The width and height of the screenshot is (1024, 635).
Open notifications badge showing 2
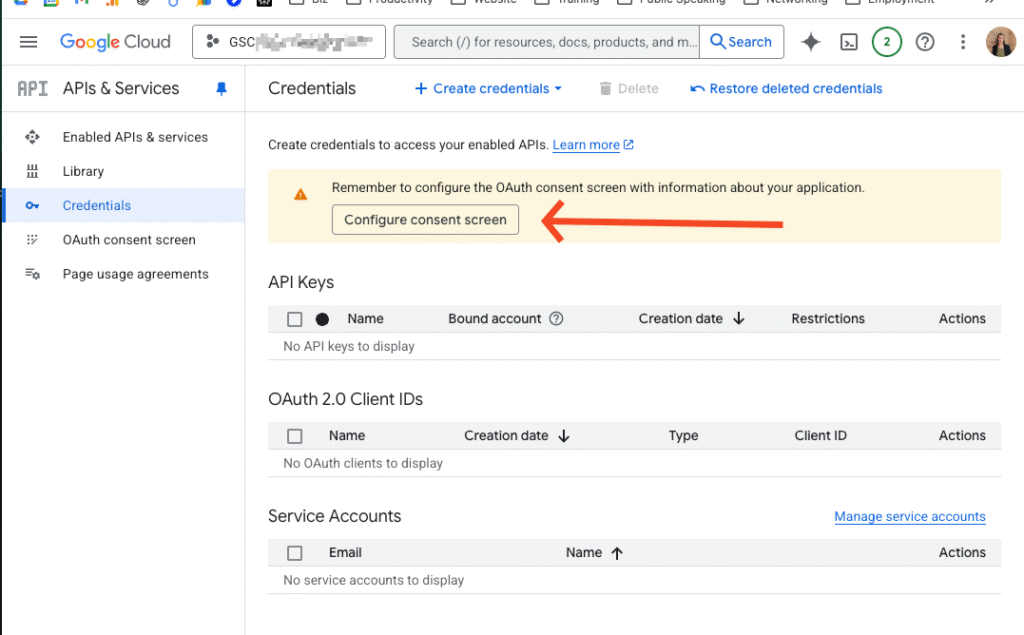tap(886, 42)
